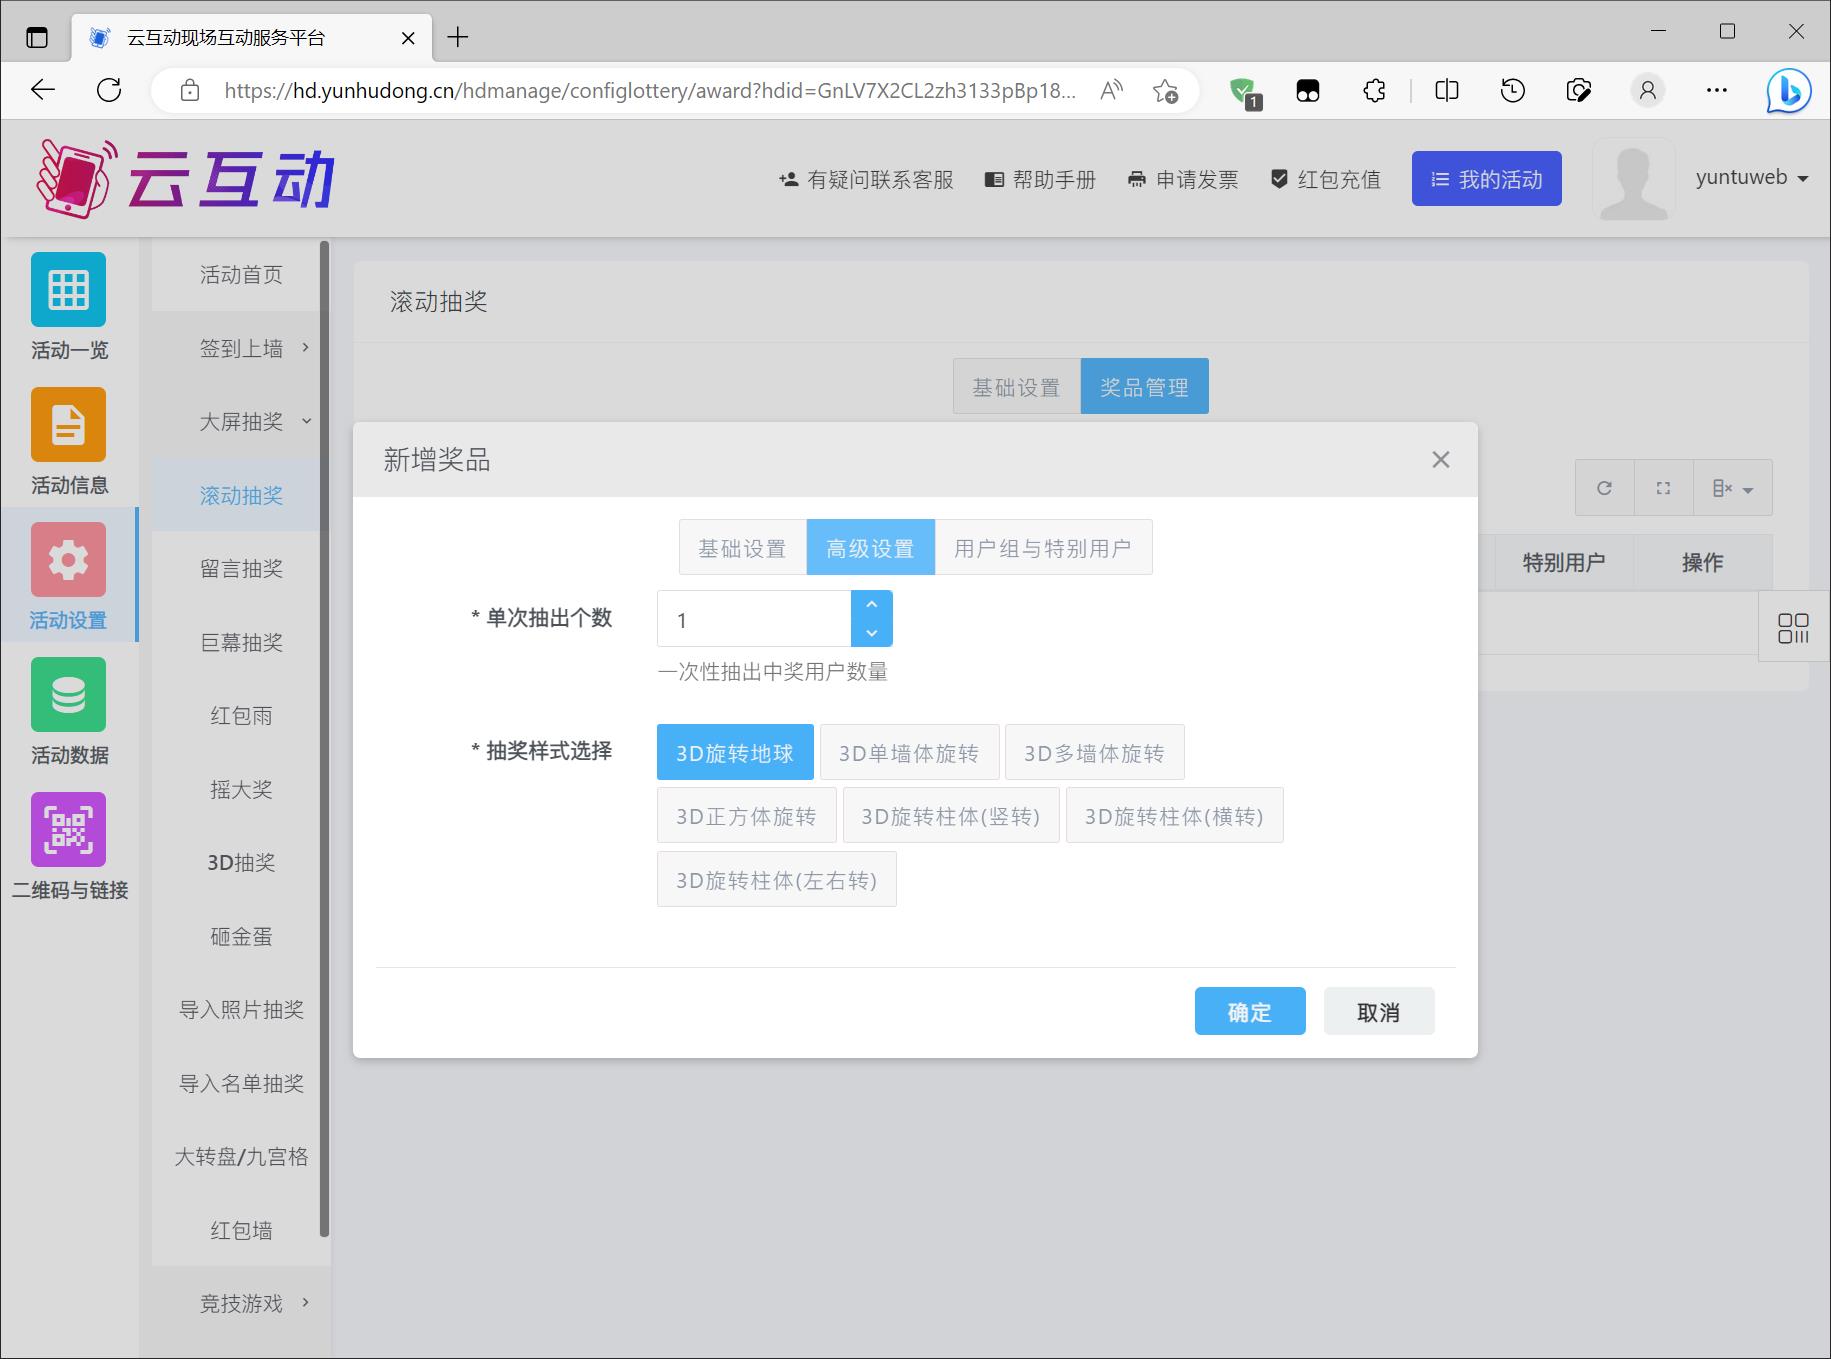Click the 单次抽出个数 number input field

(x=753, y=620)
